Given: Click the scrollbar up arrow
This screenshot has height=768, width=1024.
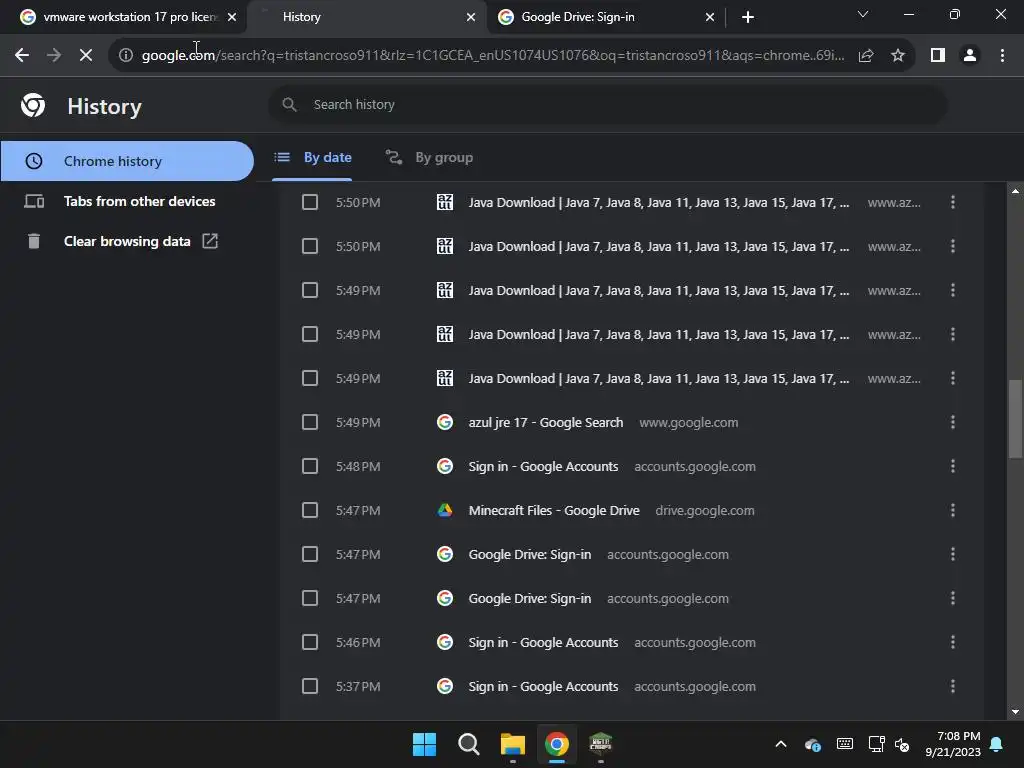Looking at the screenshot, I should pyautogui.click(x=1015, y=191).
